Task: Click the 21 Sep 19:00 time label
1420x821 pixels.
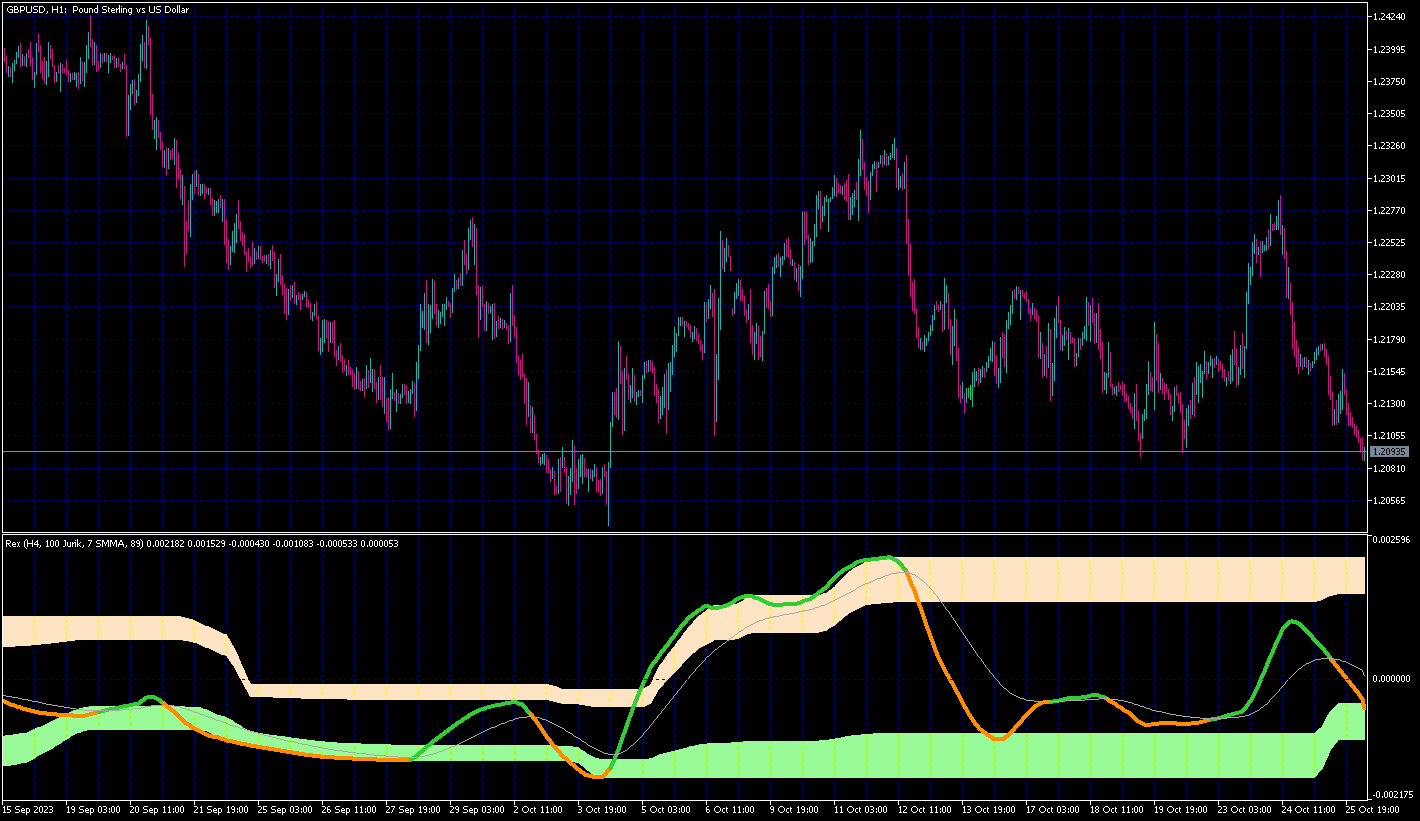Action: tap(221, 809)
